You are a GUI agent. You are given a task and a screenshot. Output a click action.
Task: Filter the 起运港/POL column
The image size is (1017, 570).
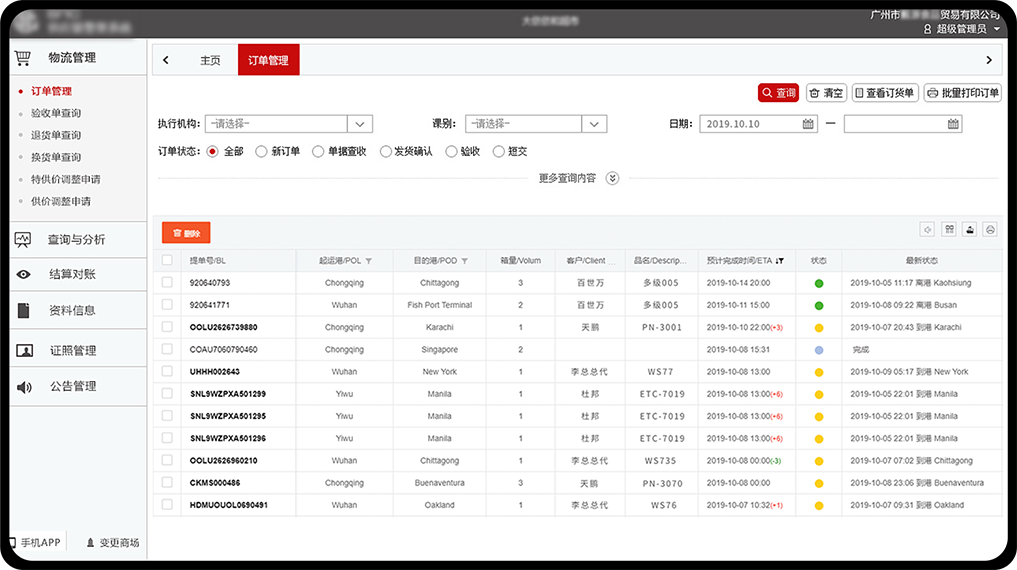tap(369, 261)
